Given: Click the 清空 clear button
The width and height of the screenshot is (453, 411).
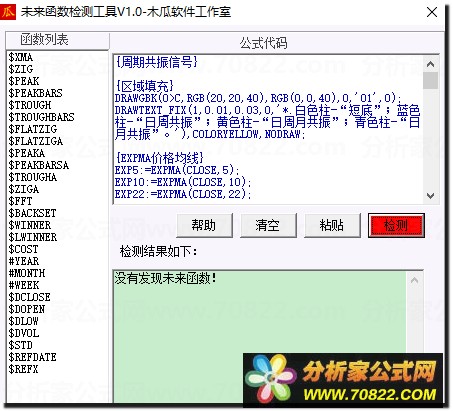Looking at the screenshot, I should pos(268,226).
